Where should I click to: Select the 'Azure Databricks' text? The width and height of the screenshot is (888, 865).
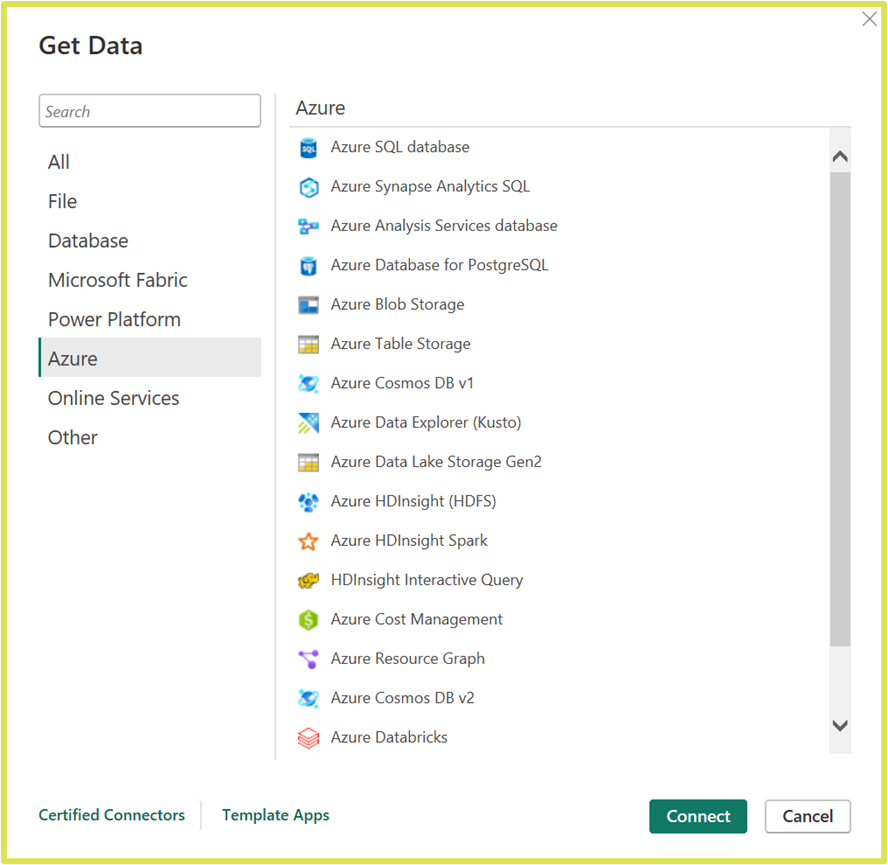pyautogui.click(x=389, y=738)
